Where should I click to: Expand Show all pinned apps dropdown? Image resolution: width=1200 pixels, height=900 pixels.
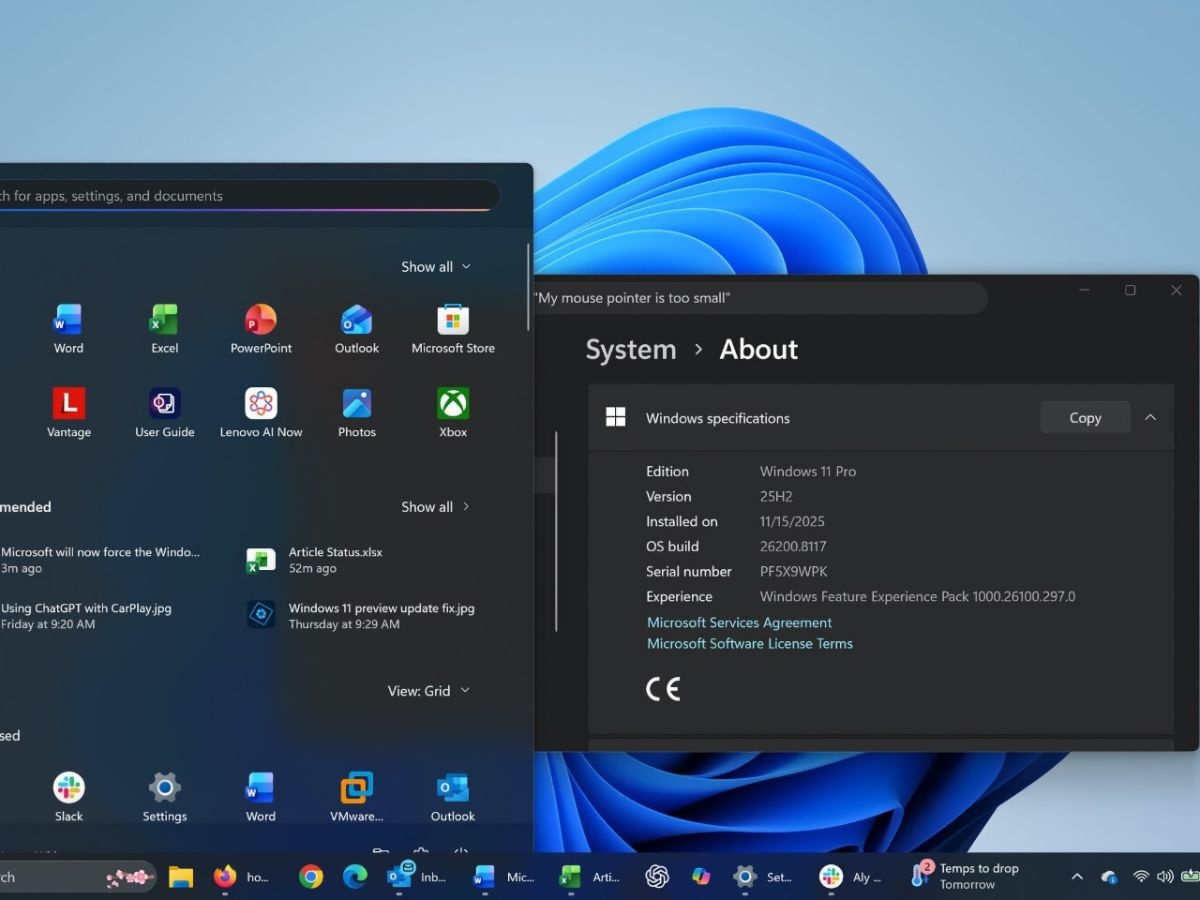[435, 267]
